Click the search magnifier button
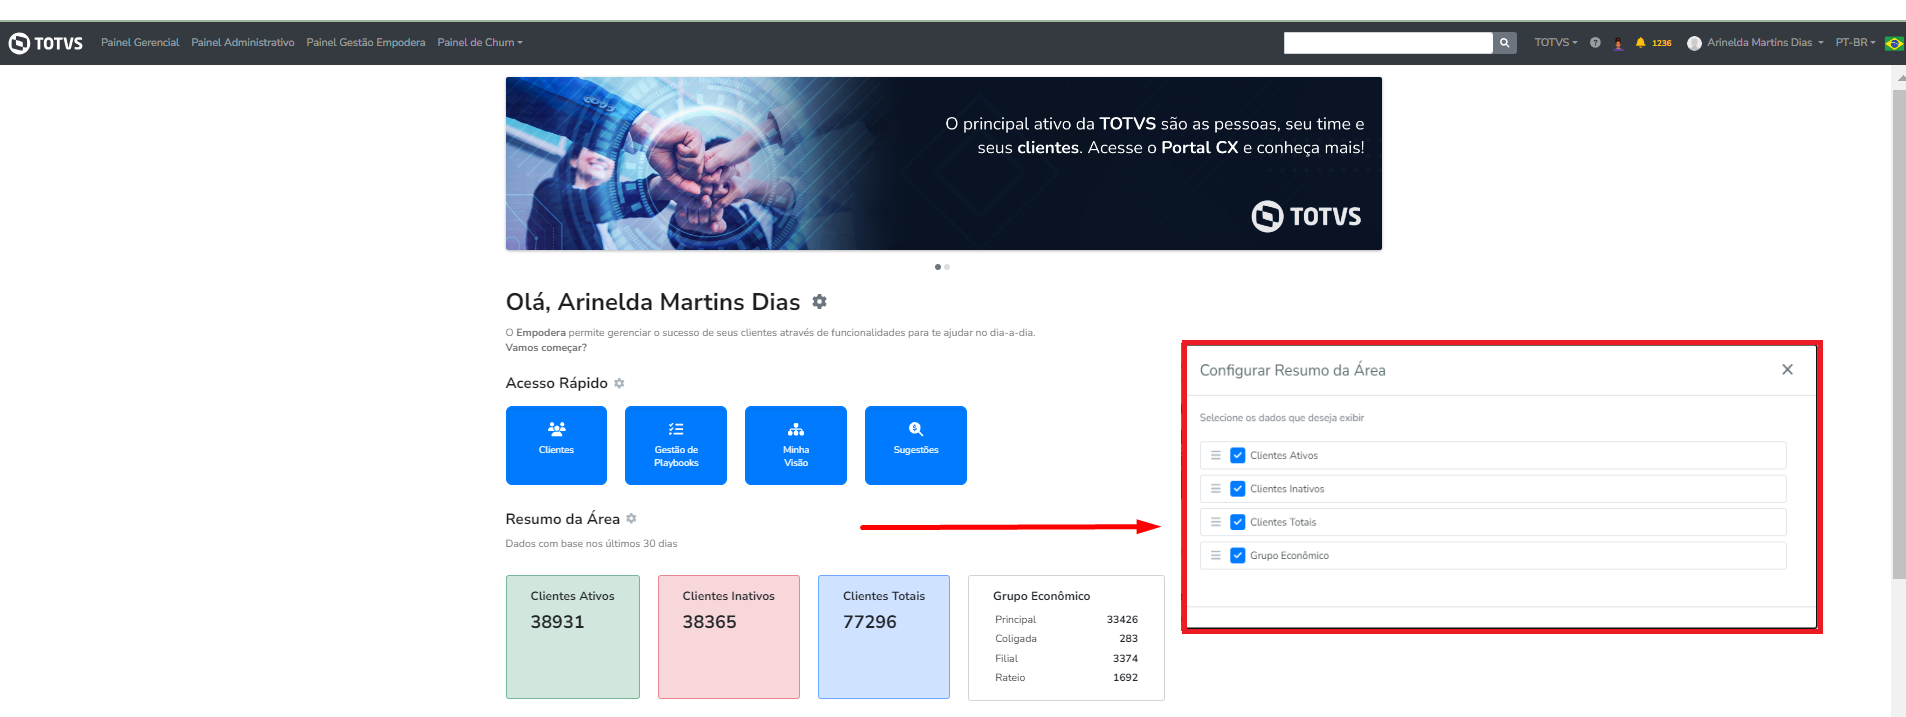Viewport: 1906px width, 717px height. (1505, 43)
